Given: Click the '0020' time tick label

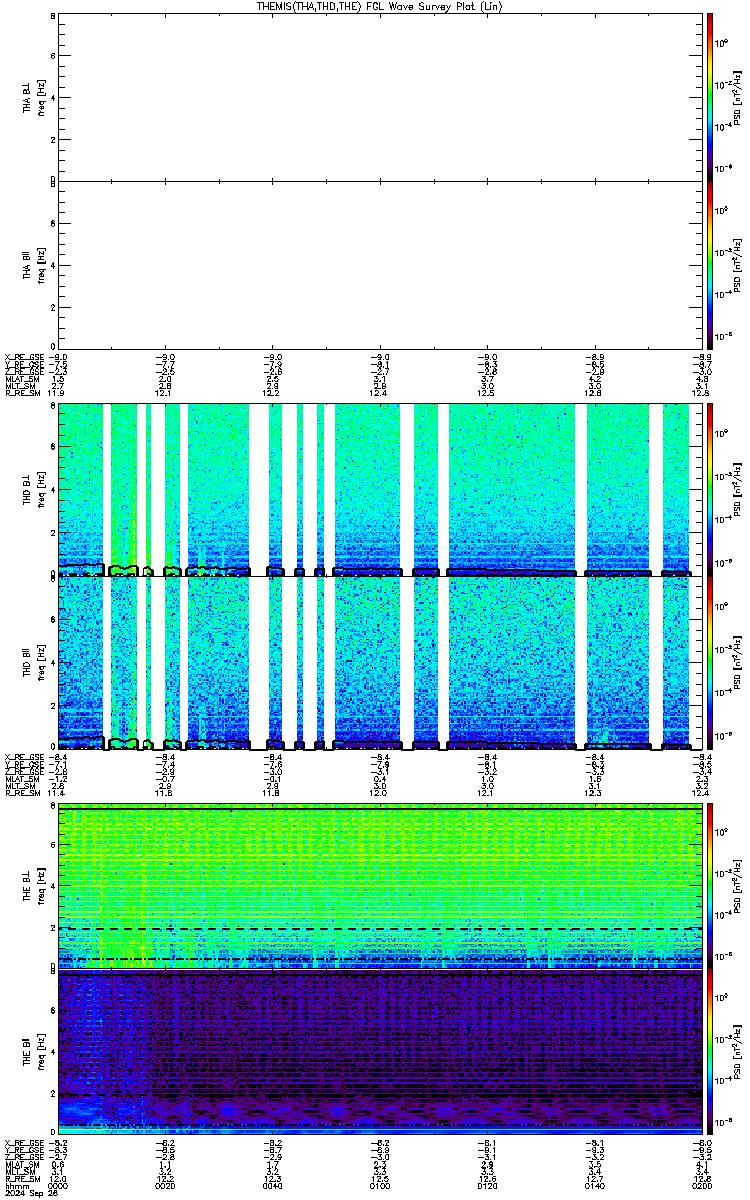Looking at the screenshot, I should point(165,1187).
